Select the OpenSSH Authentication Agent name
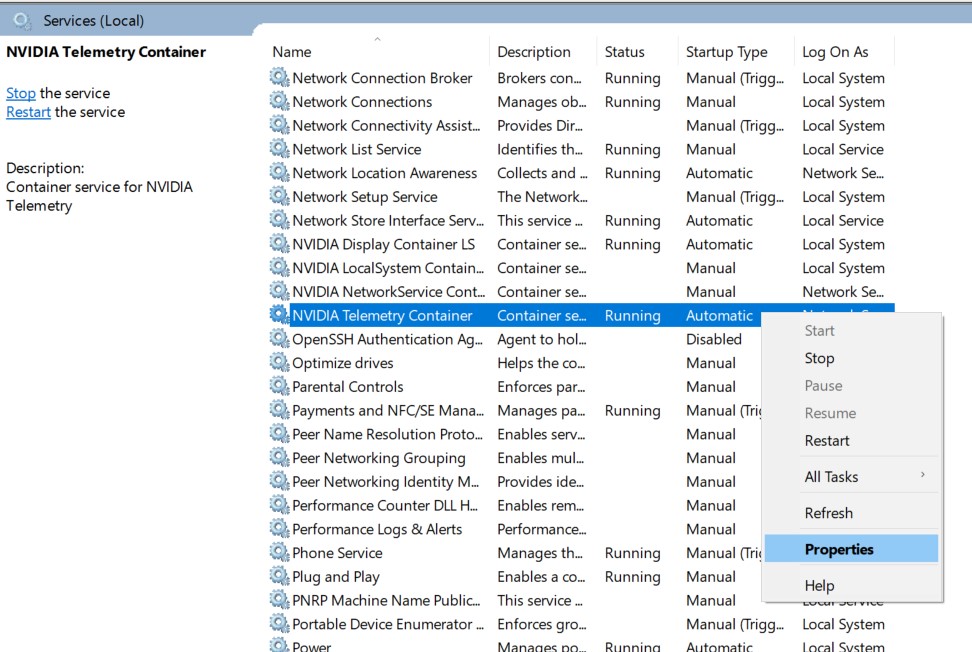Image resolution: width=972 pixels, height=652 pixels. click(x=387, y=339)
